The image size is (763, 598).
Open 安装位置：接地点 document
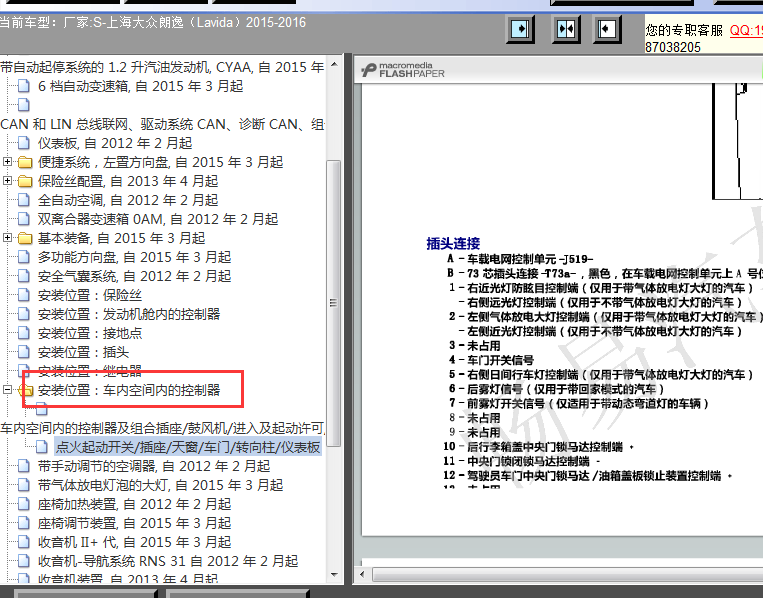(x=90, y=333)
